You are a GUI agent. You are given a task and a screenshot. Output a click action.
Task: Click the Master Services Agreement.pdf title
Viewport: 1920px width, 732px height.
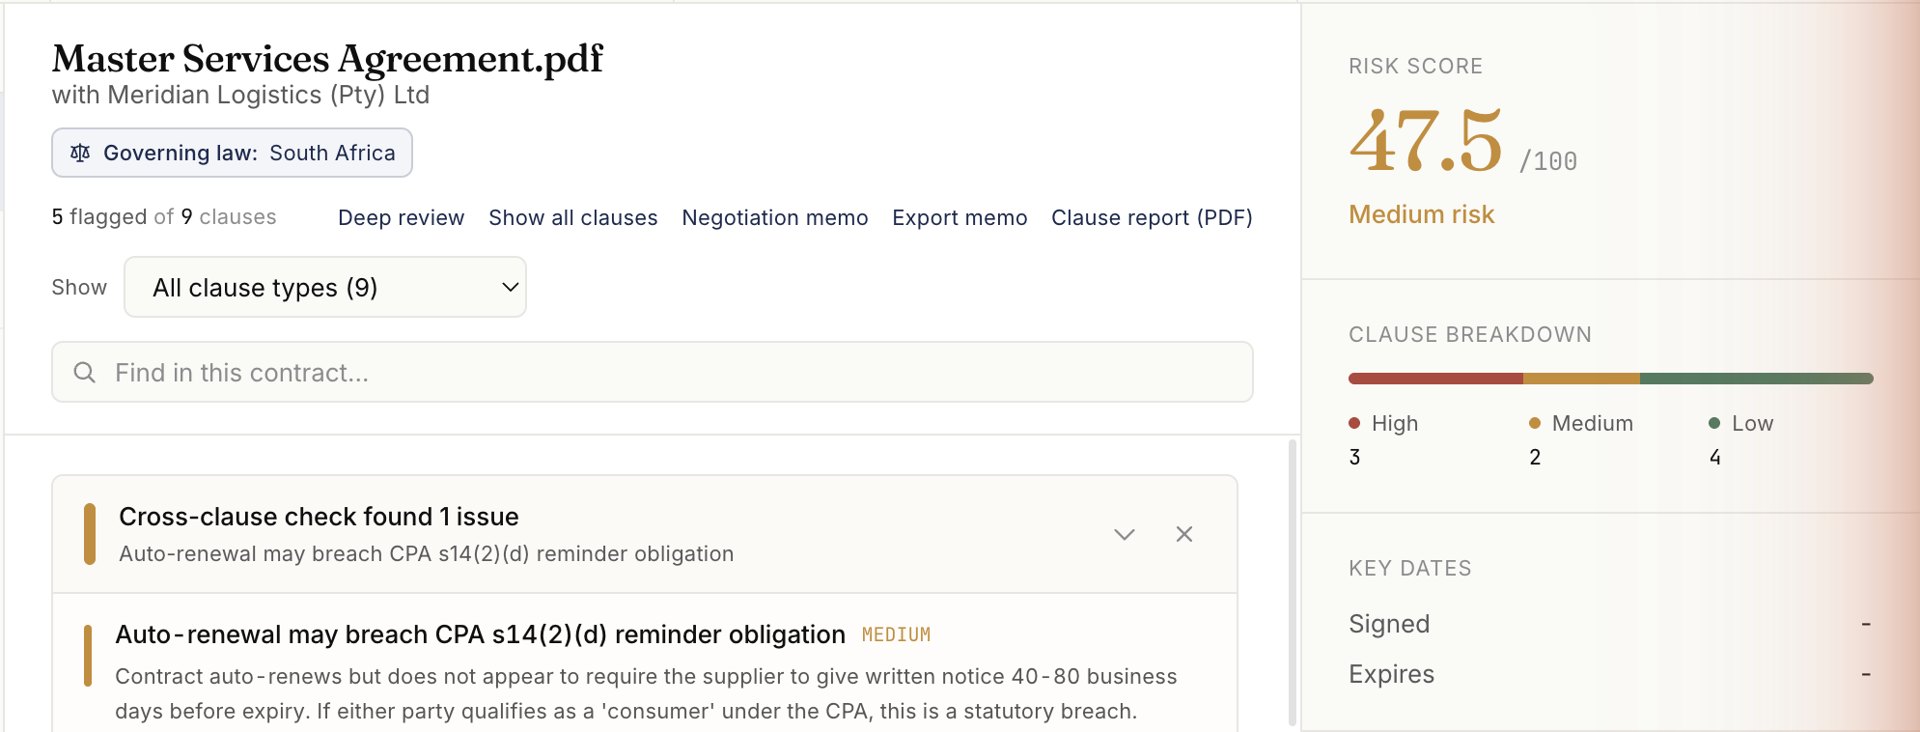(x=327, y=59)
